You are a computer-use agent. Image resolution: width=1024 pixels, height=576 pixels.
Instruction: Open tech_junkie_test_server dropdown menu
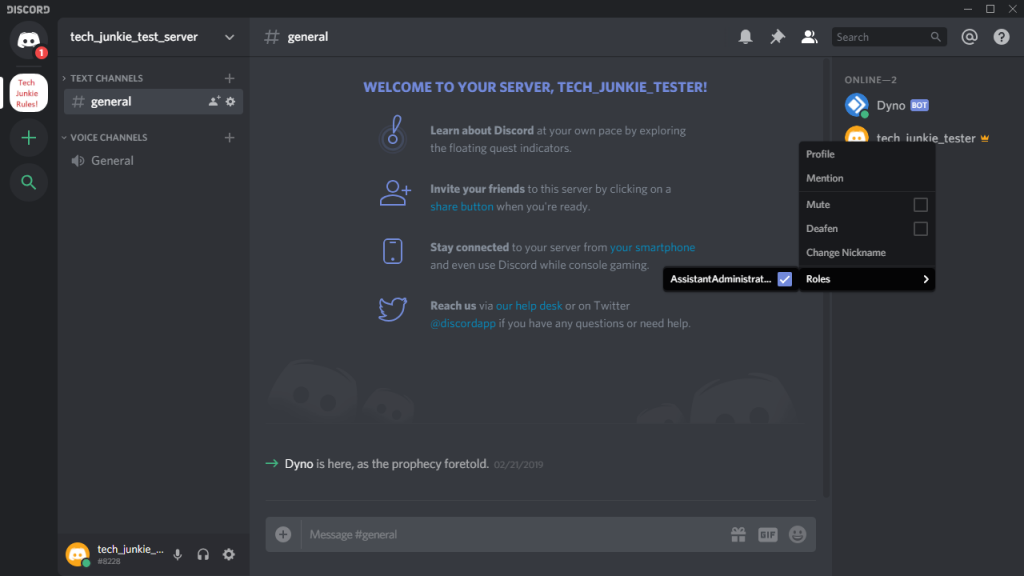click(x=229, y=37)
